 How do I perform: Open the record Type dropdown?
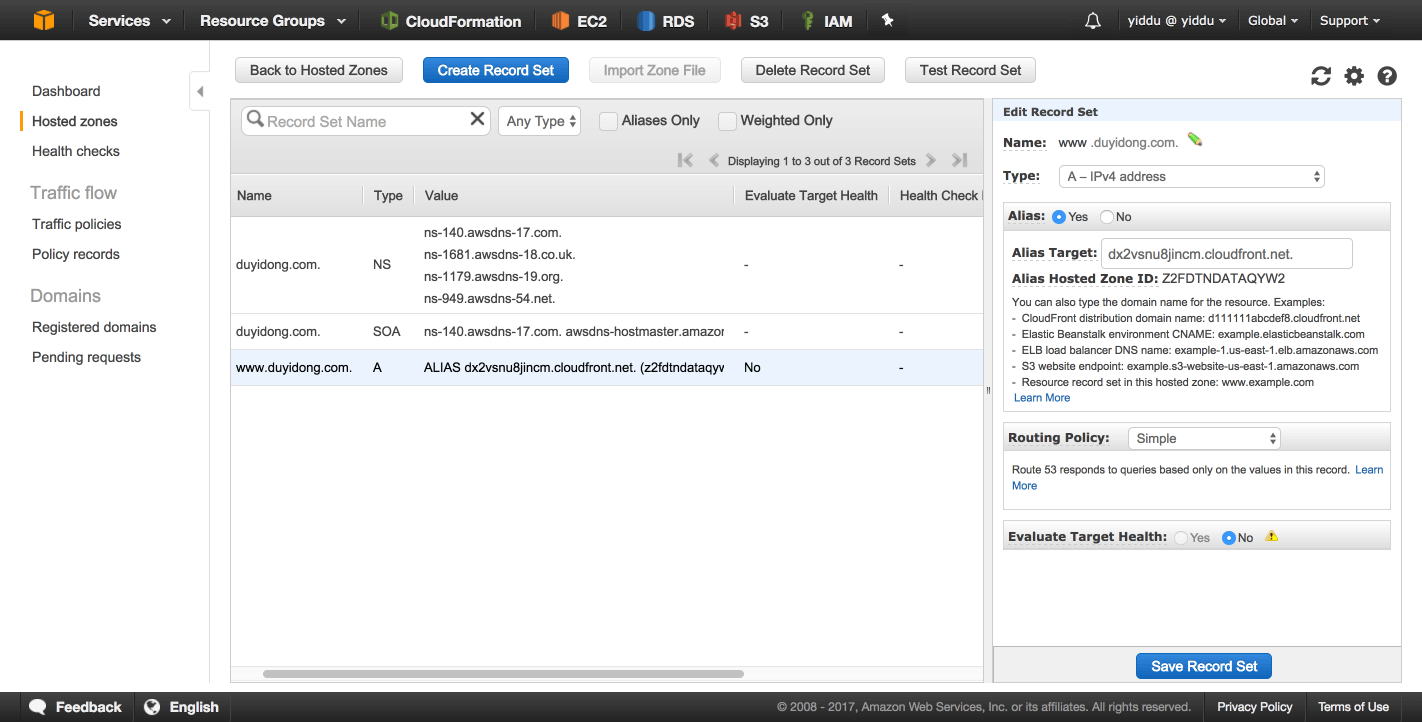click(1192, 176)
